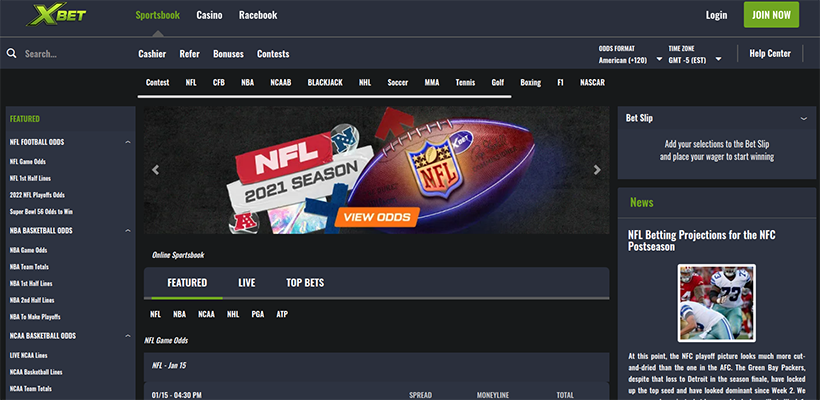
Task: Filter featured odds by NFL
Action: tap(155, 314)
